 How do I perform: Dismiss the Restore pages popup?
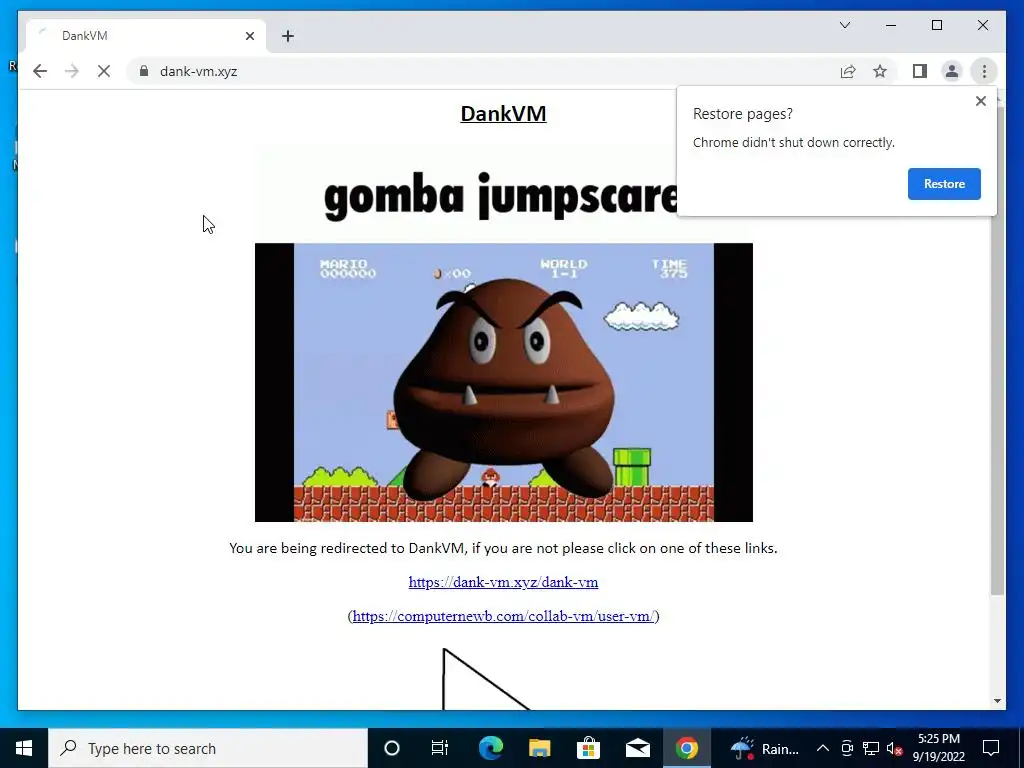pos(980,101)
